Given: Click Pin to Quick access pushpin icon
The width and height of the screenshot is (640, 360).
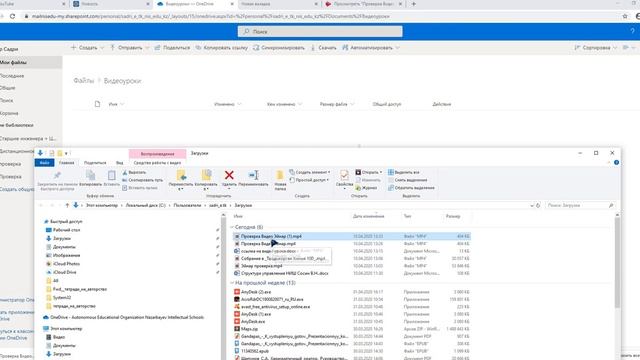Looking at the screenshot, I should pyautogui.click(x=57, y=176).
